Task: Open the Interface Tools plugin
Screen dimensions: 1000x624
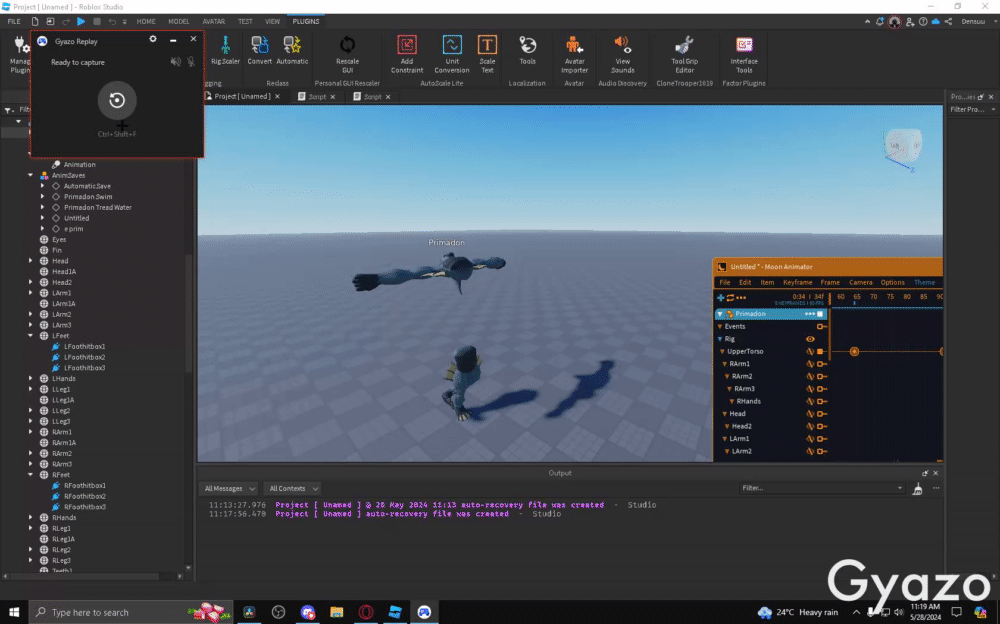Action: point(744,54)
